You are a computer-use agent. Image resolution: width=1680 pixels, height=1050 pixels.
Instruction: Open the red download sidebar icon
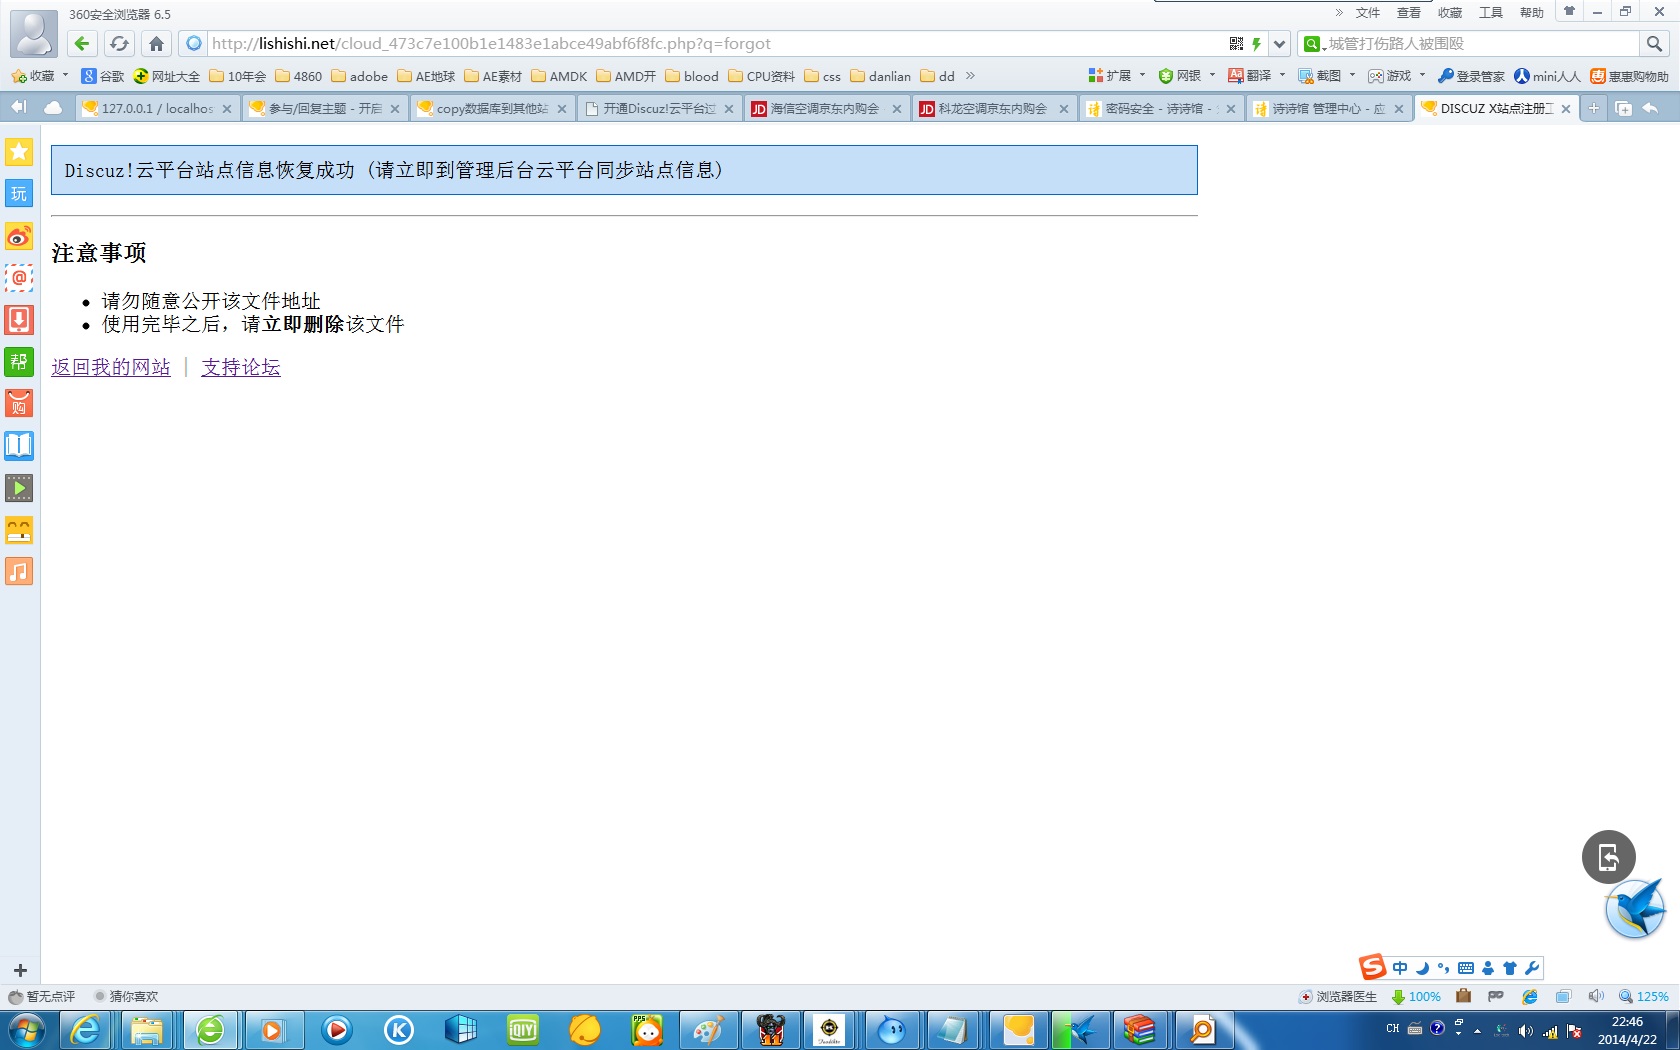[19, 320]
